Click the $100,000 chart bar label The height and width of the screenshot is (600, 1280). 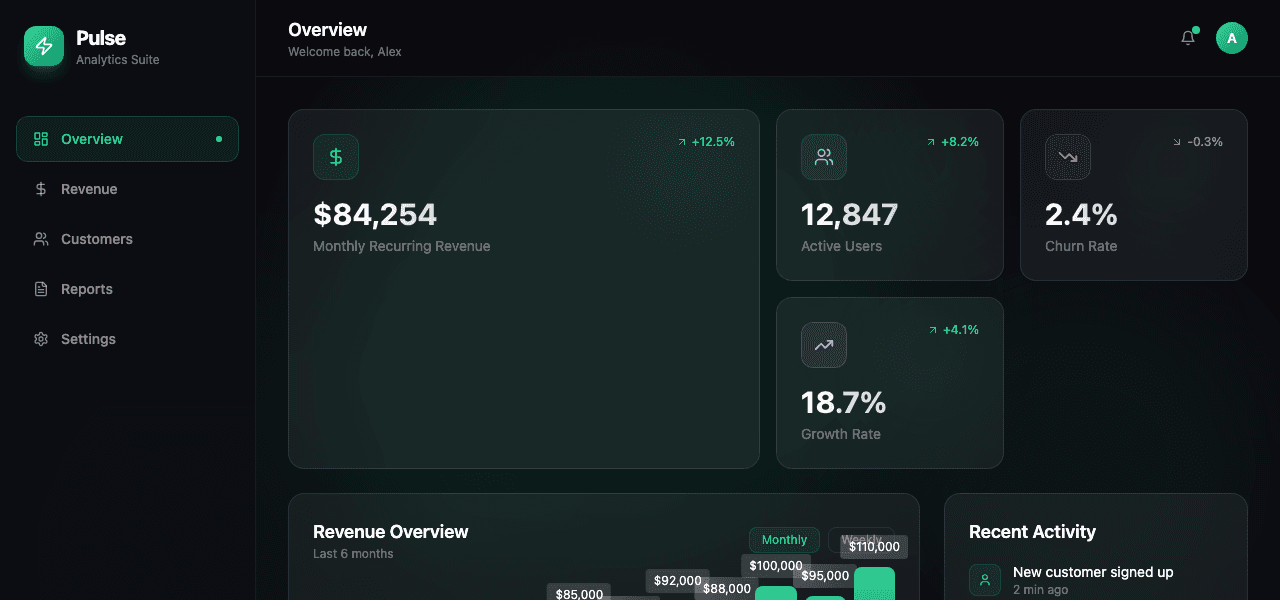(776, 566)
